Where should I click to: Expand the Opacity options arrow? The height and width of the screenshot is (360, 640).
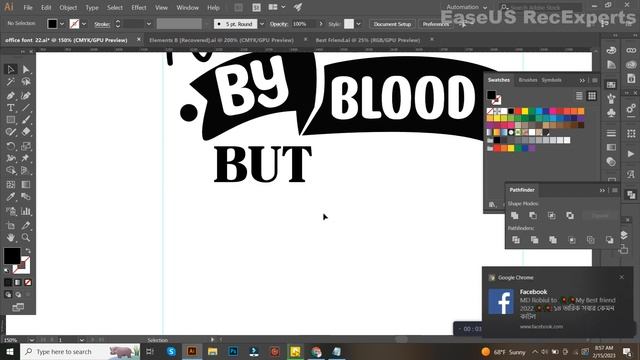point(321,24)
